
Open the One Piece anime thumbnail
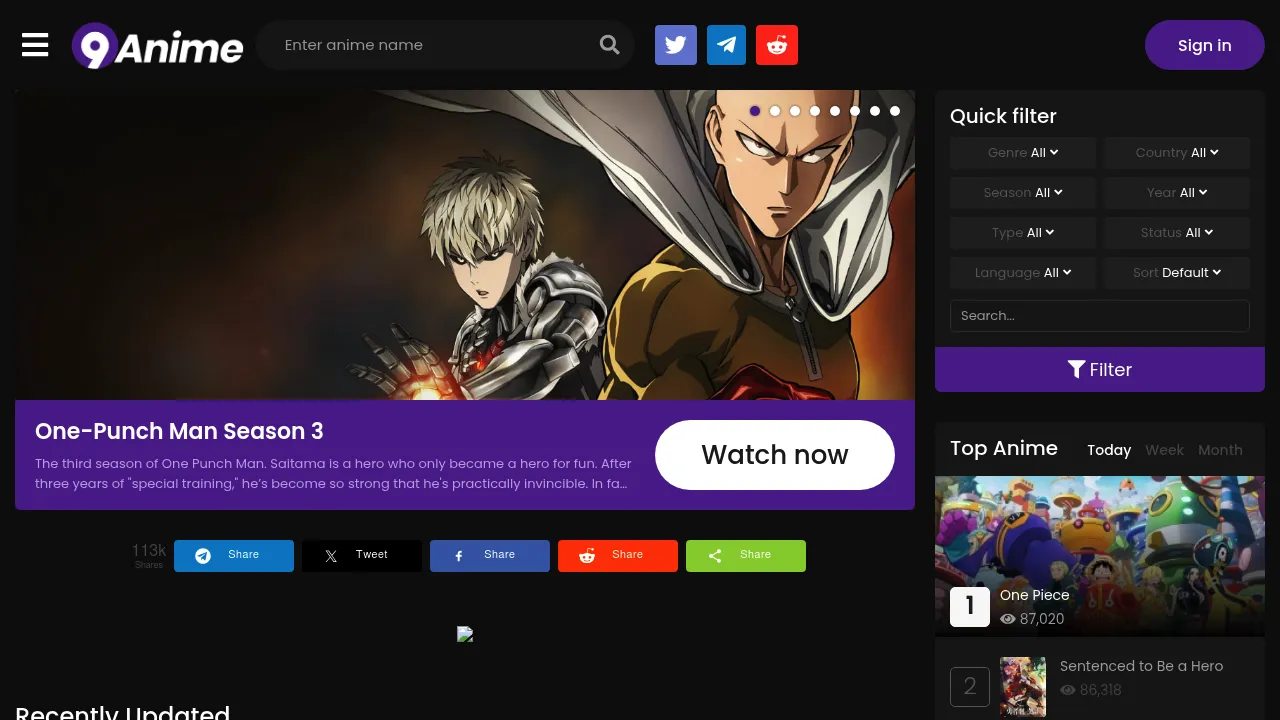(1100, 540)
